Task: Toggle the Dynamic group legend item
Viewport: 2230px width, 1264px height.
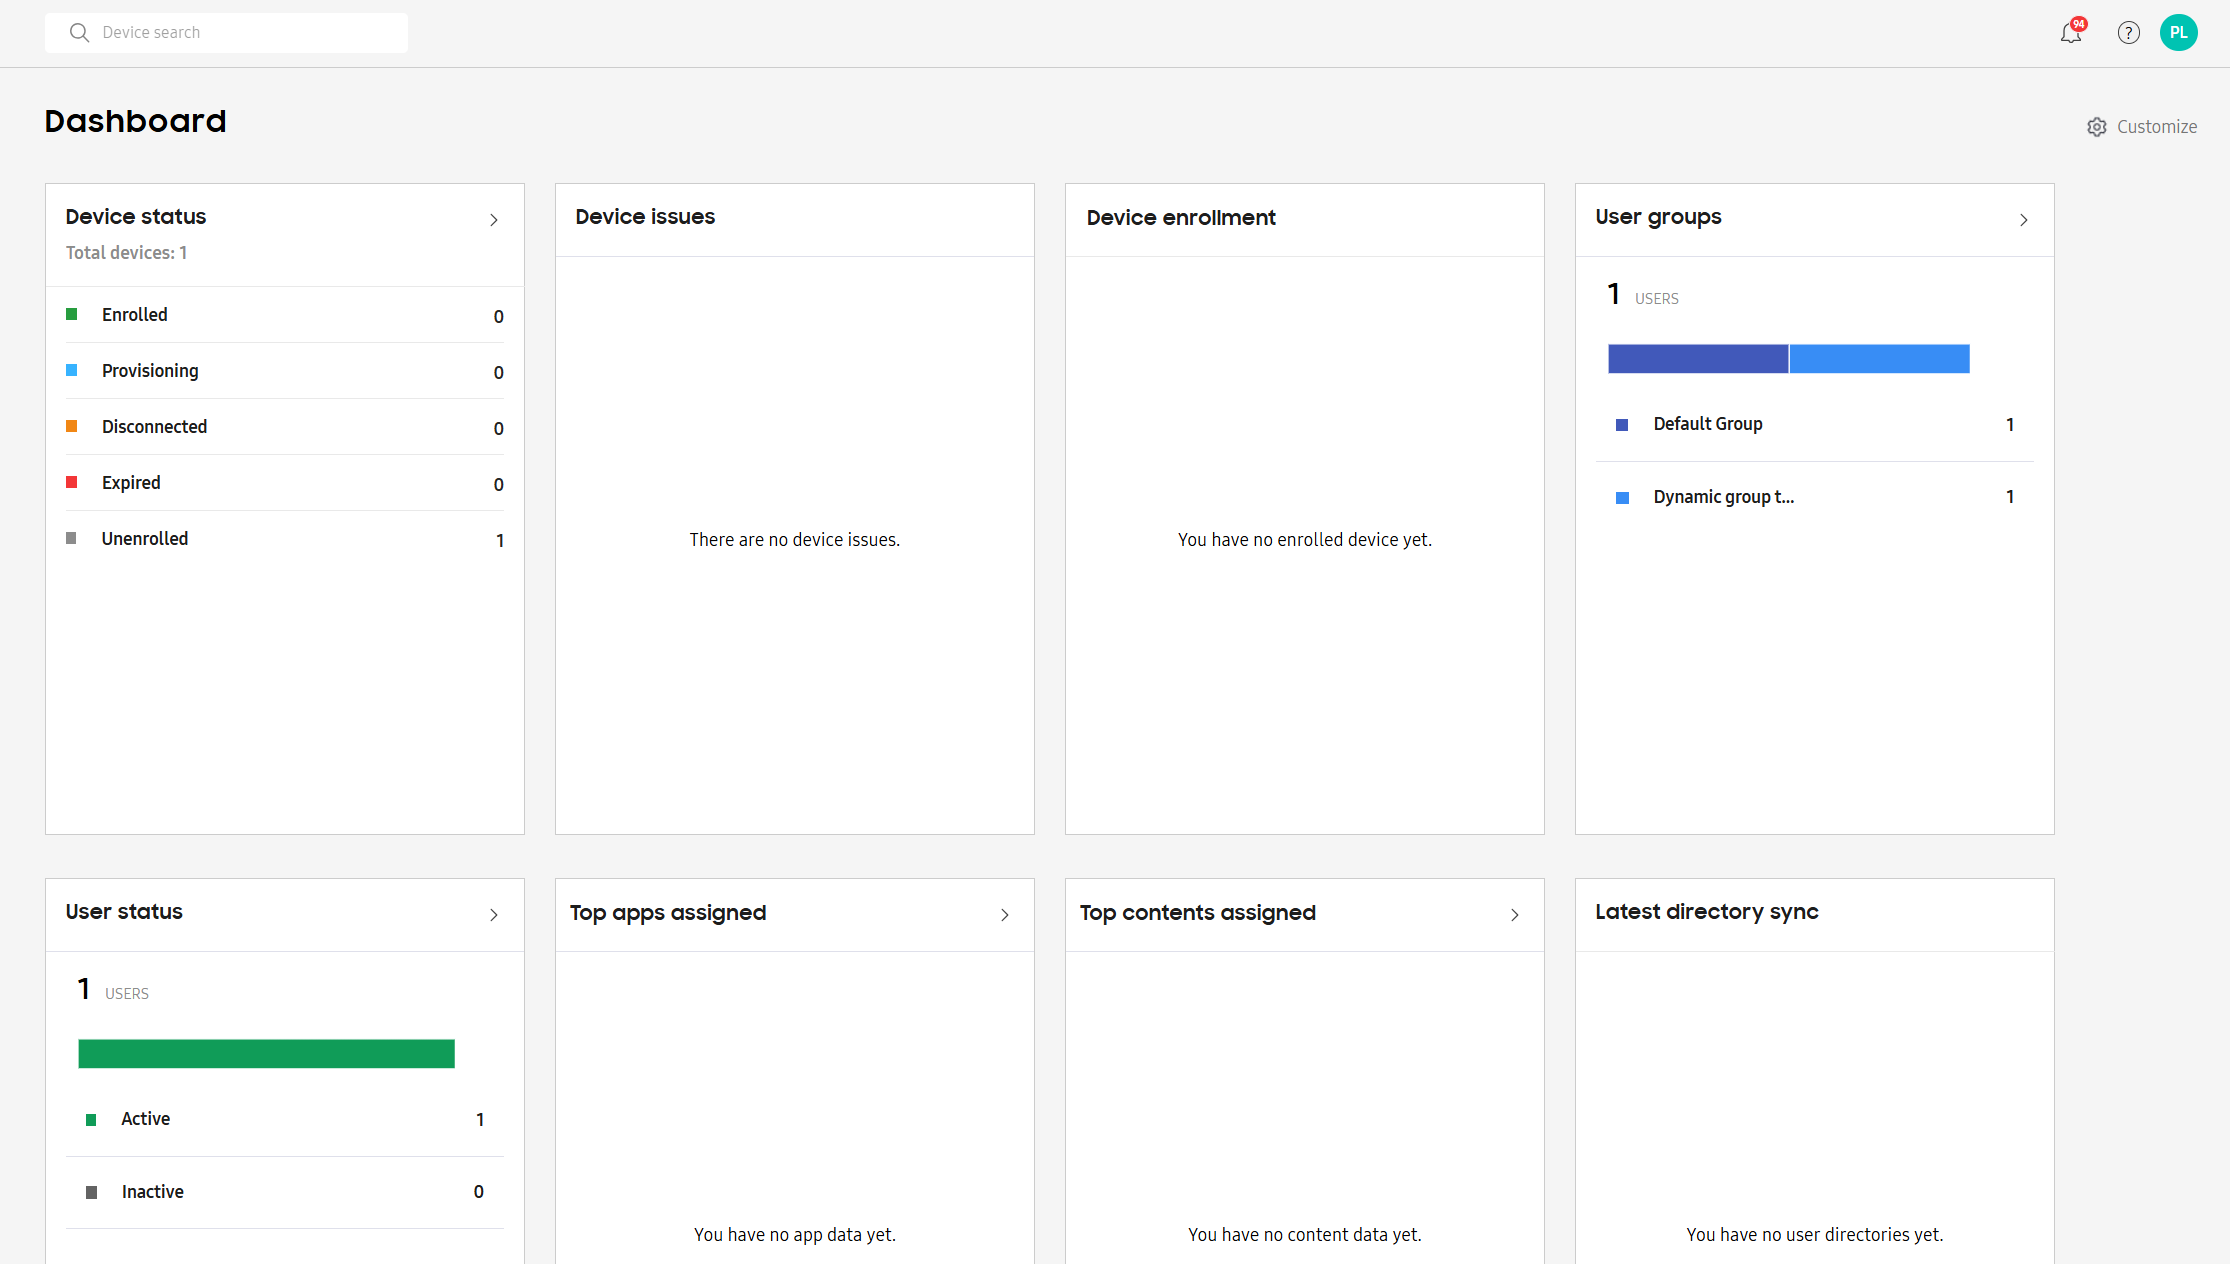Action: pos(1622,497)
